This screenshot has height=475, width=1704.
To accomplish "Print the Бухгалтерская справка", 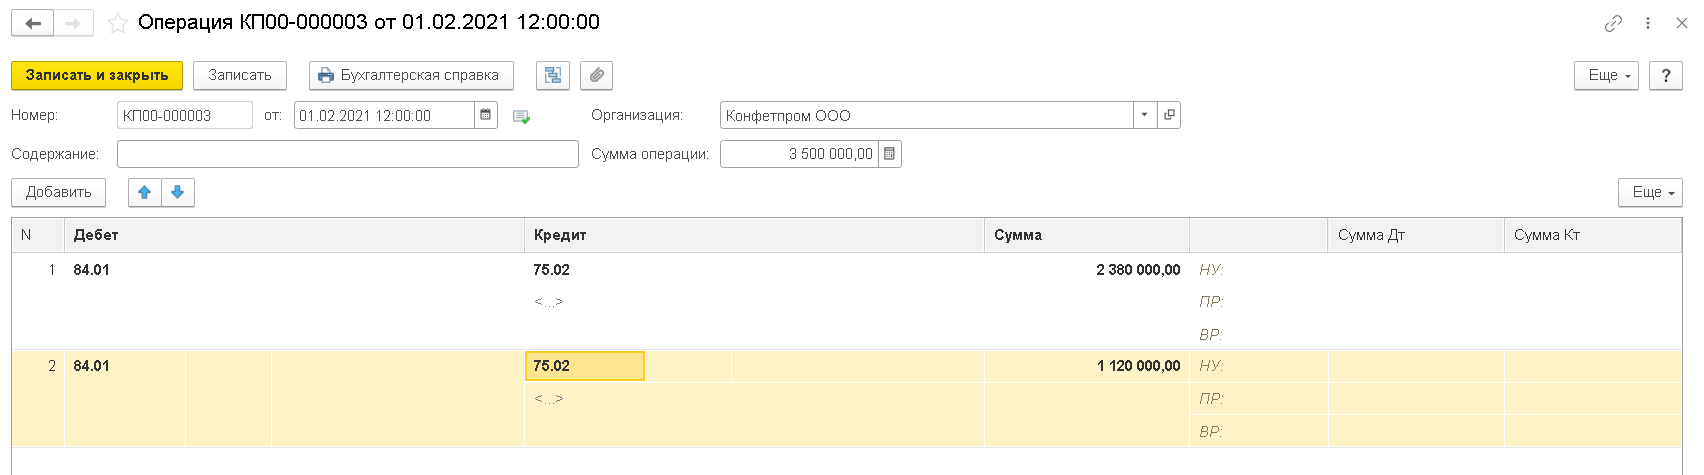I will (411, 76).
